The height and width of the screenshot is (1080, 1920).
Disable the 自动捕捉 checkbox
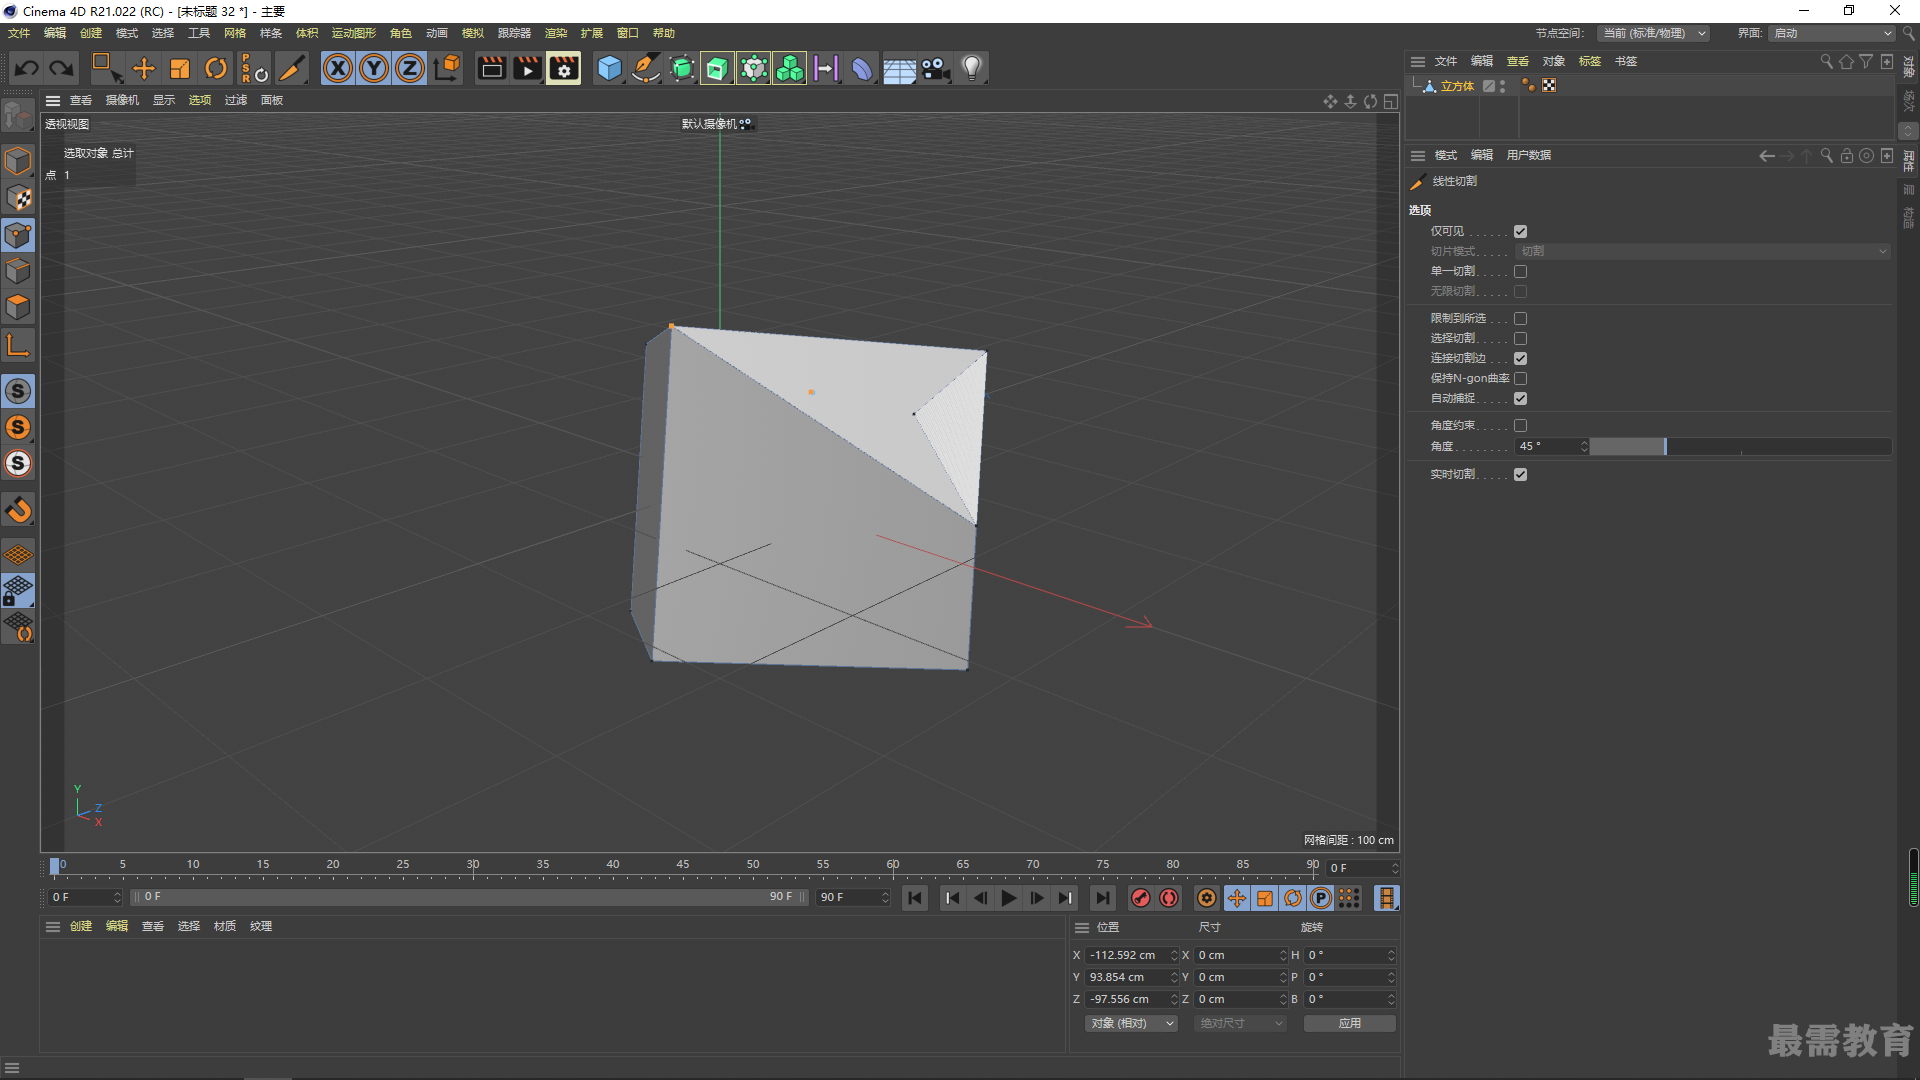tap(1520, 398)
